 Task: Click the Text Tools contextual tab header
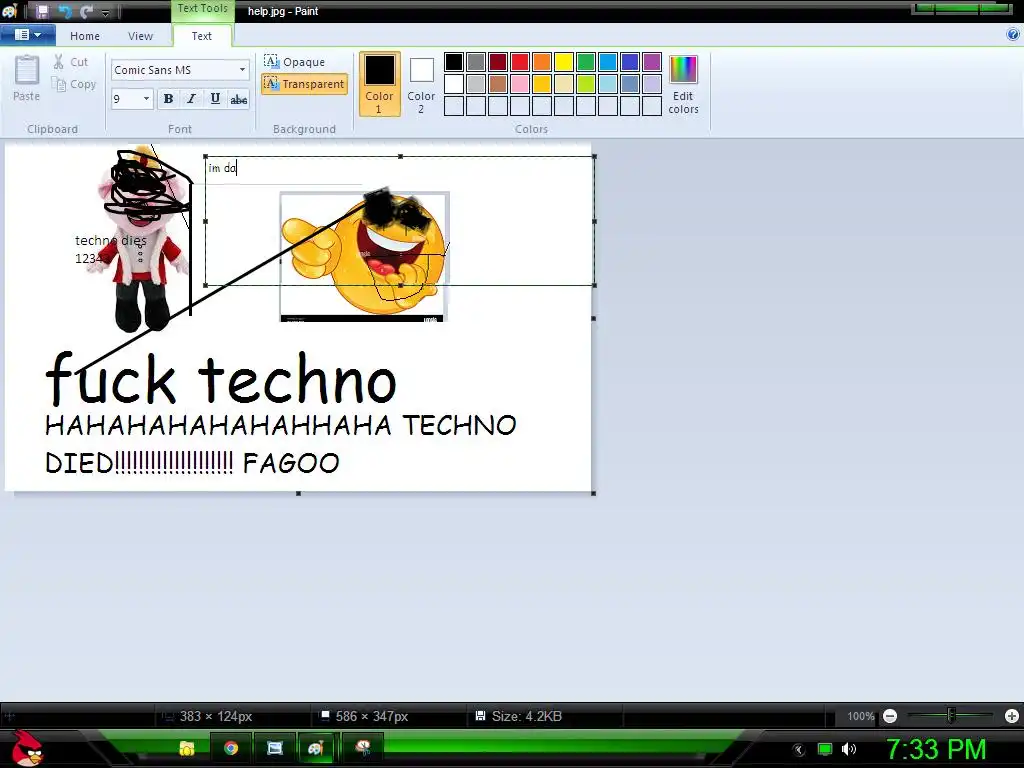pyautogui.click(x=202, y=8)
